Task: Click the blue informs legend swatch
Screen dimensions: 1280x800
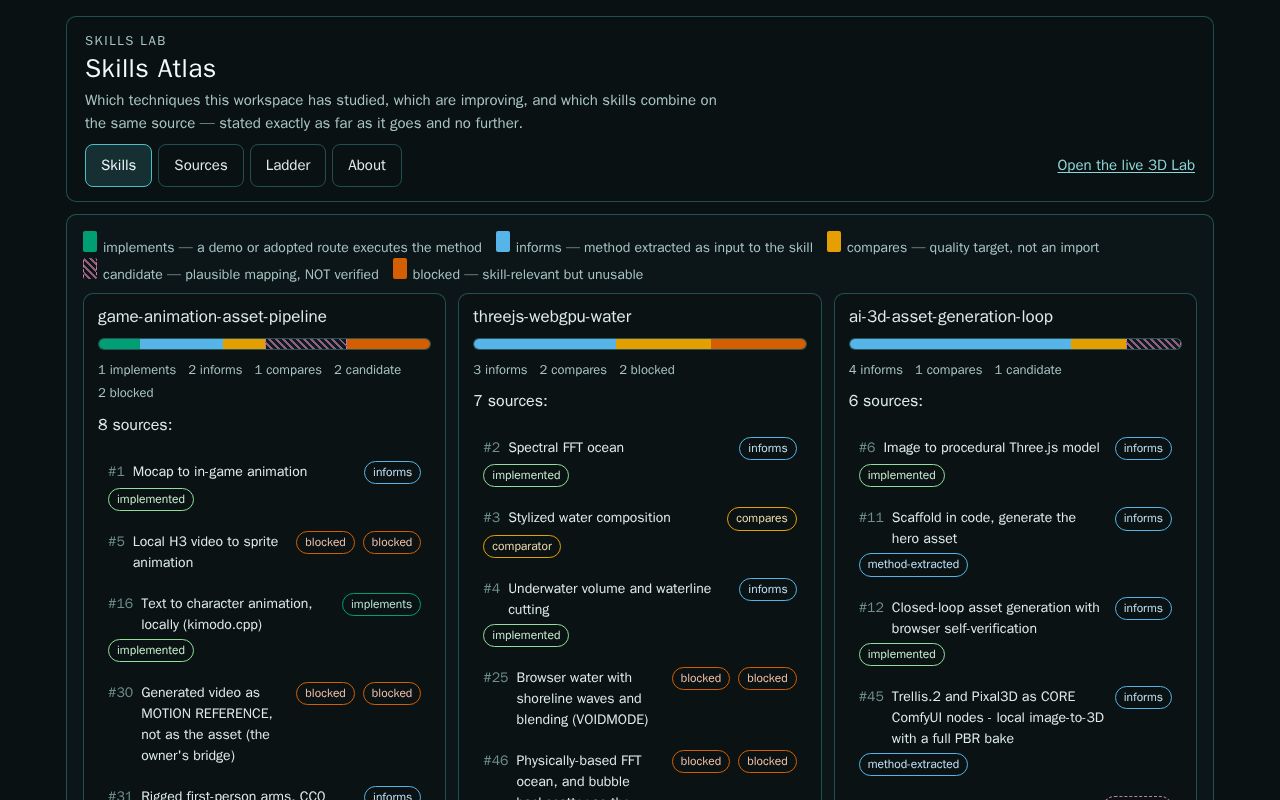Action: [x=503, y=241]
